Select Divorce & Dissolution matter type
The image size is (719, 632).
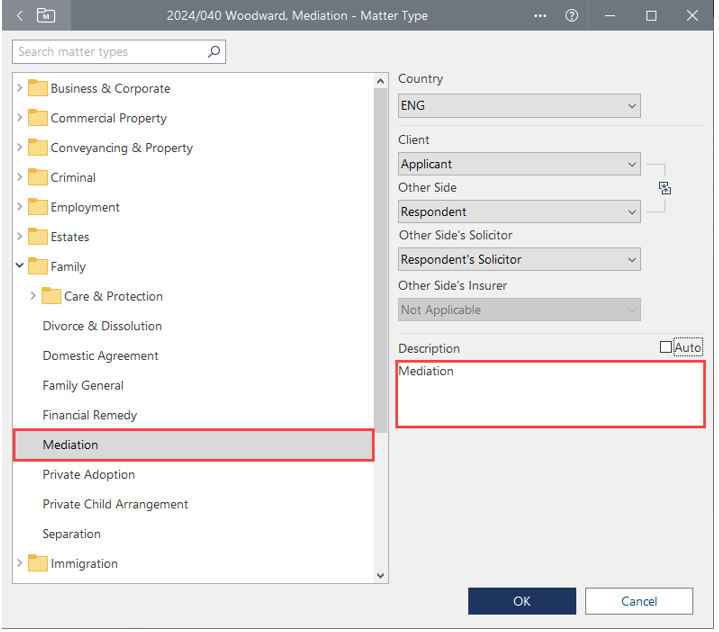pos(102,326)
